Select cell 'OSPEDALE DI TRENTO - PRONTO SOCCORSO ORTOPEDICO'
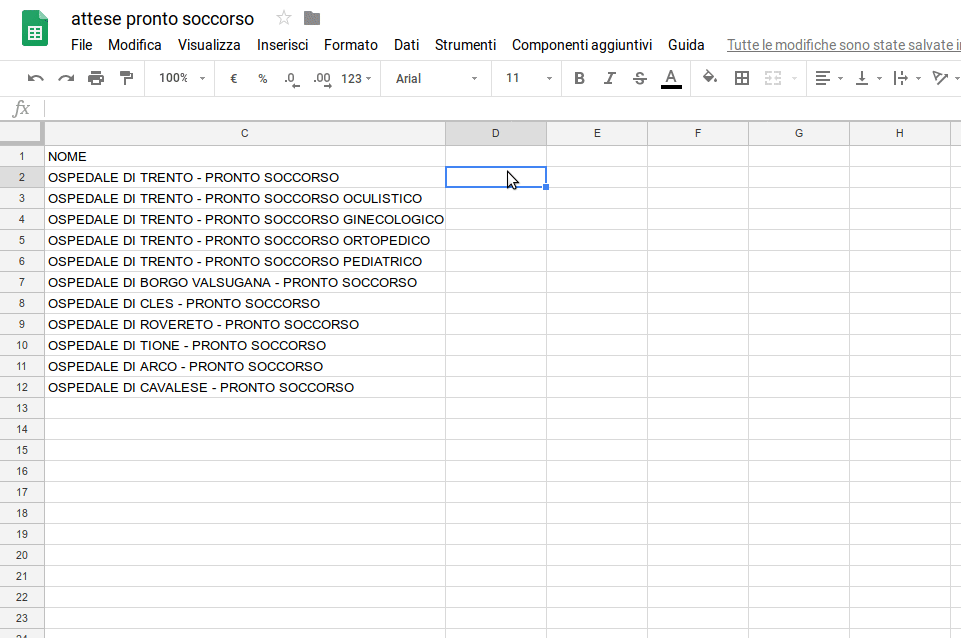The image size is (961, 638). pos(245,240)
